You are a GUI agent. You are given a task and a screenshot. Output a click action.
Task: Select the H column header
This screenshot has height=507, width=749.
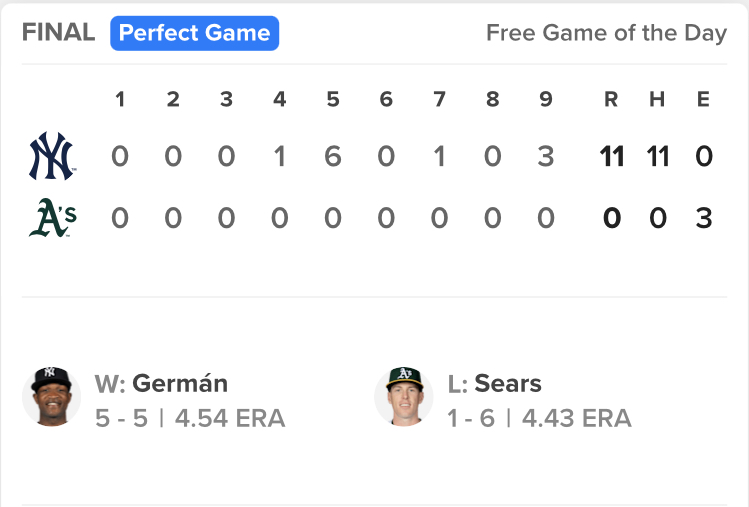657,99
